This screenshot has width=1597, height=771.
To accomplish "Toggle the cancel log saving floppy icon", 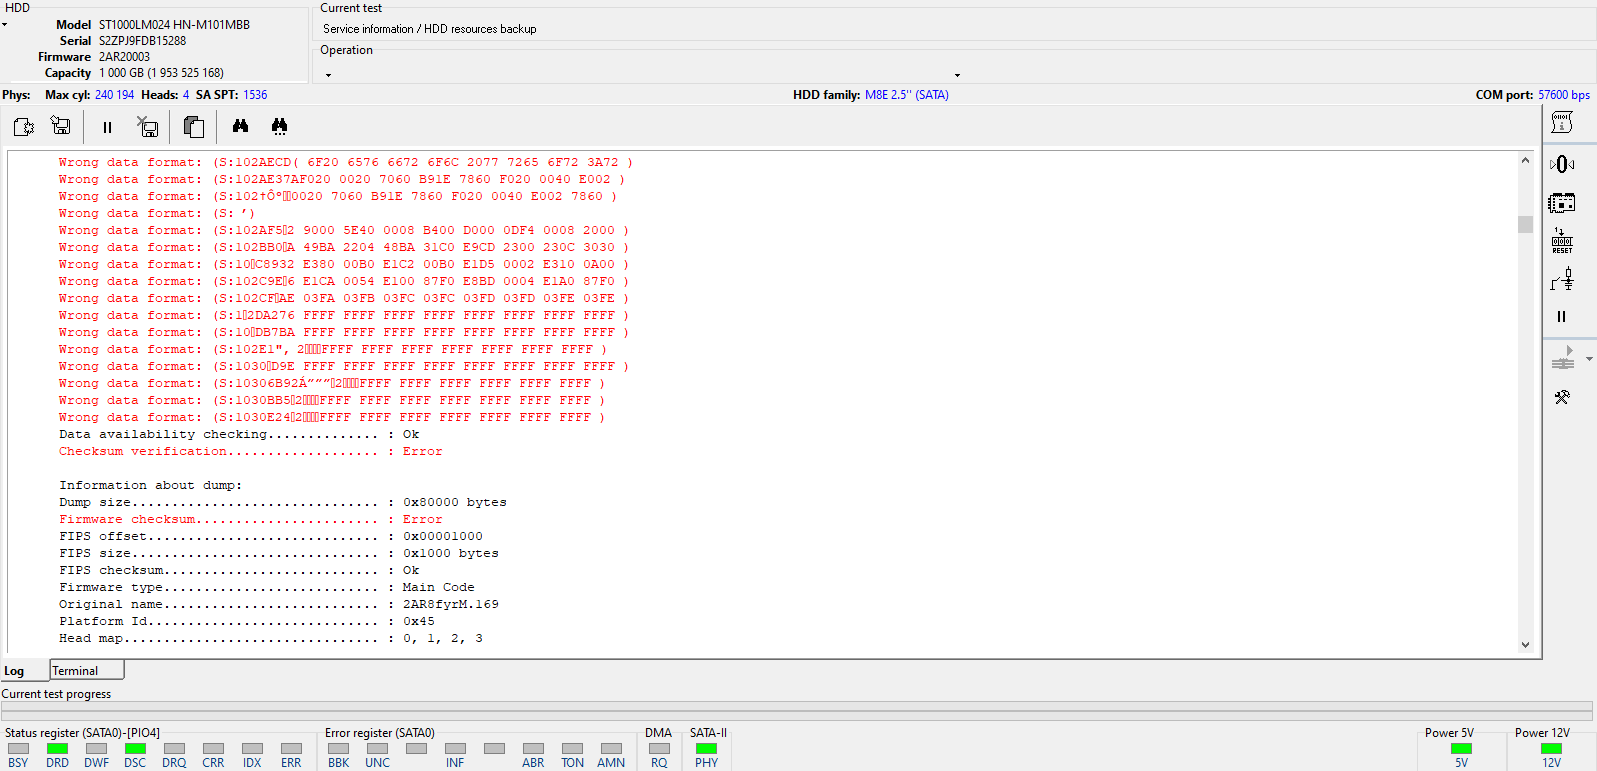I will point(148,127).
